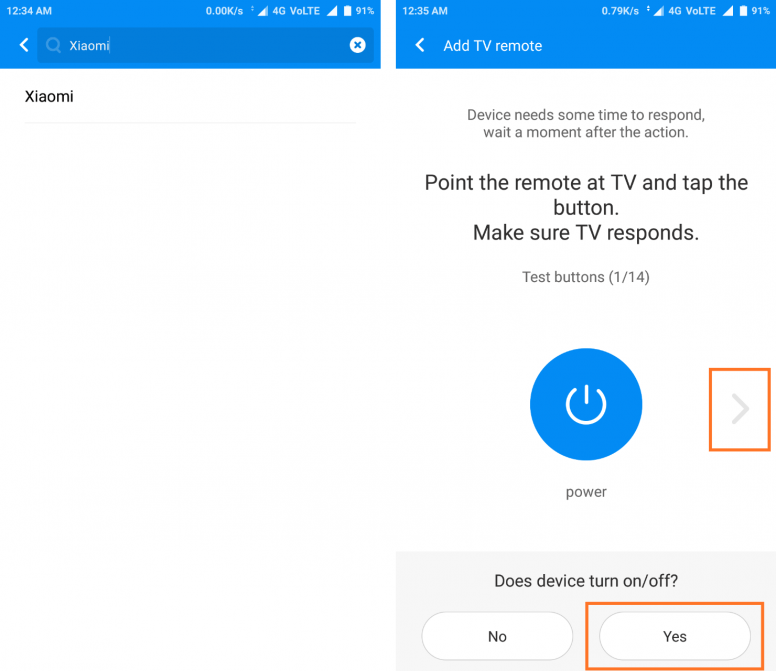Image resolution: width=776 pixels, height=671 pixels.
Task: Tap the 12:34 AM clock in status bar
Action: 29,11
